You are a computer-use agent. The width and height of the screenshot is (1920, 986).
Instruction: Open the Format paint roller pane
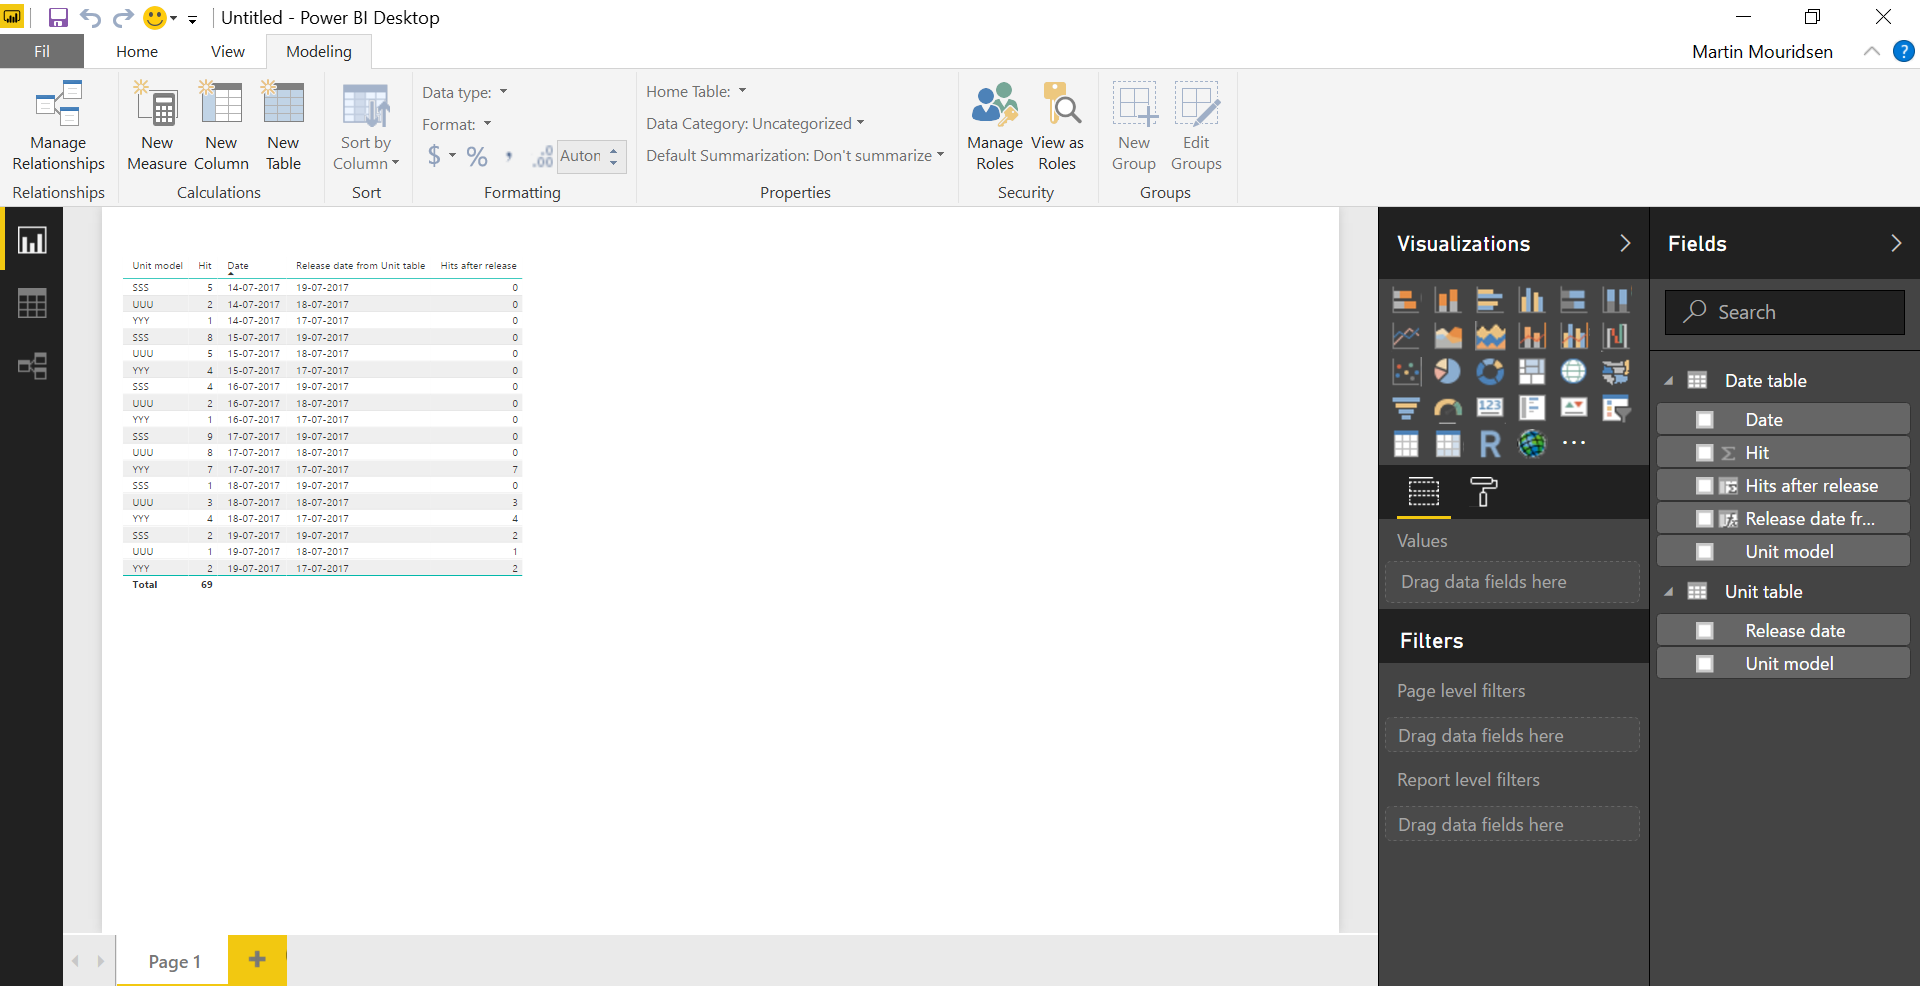[1483, 492]
